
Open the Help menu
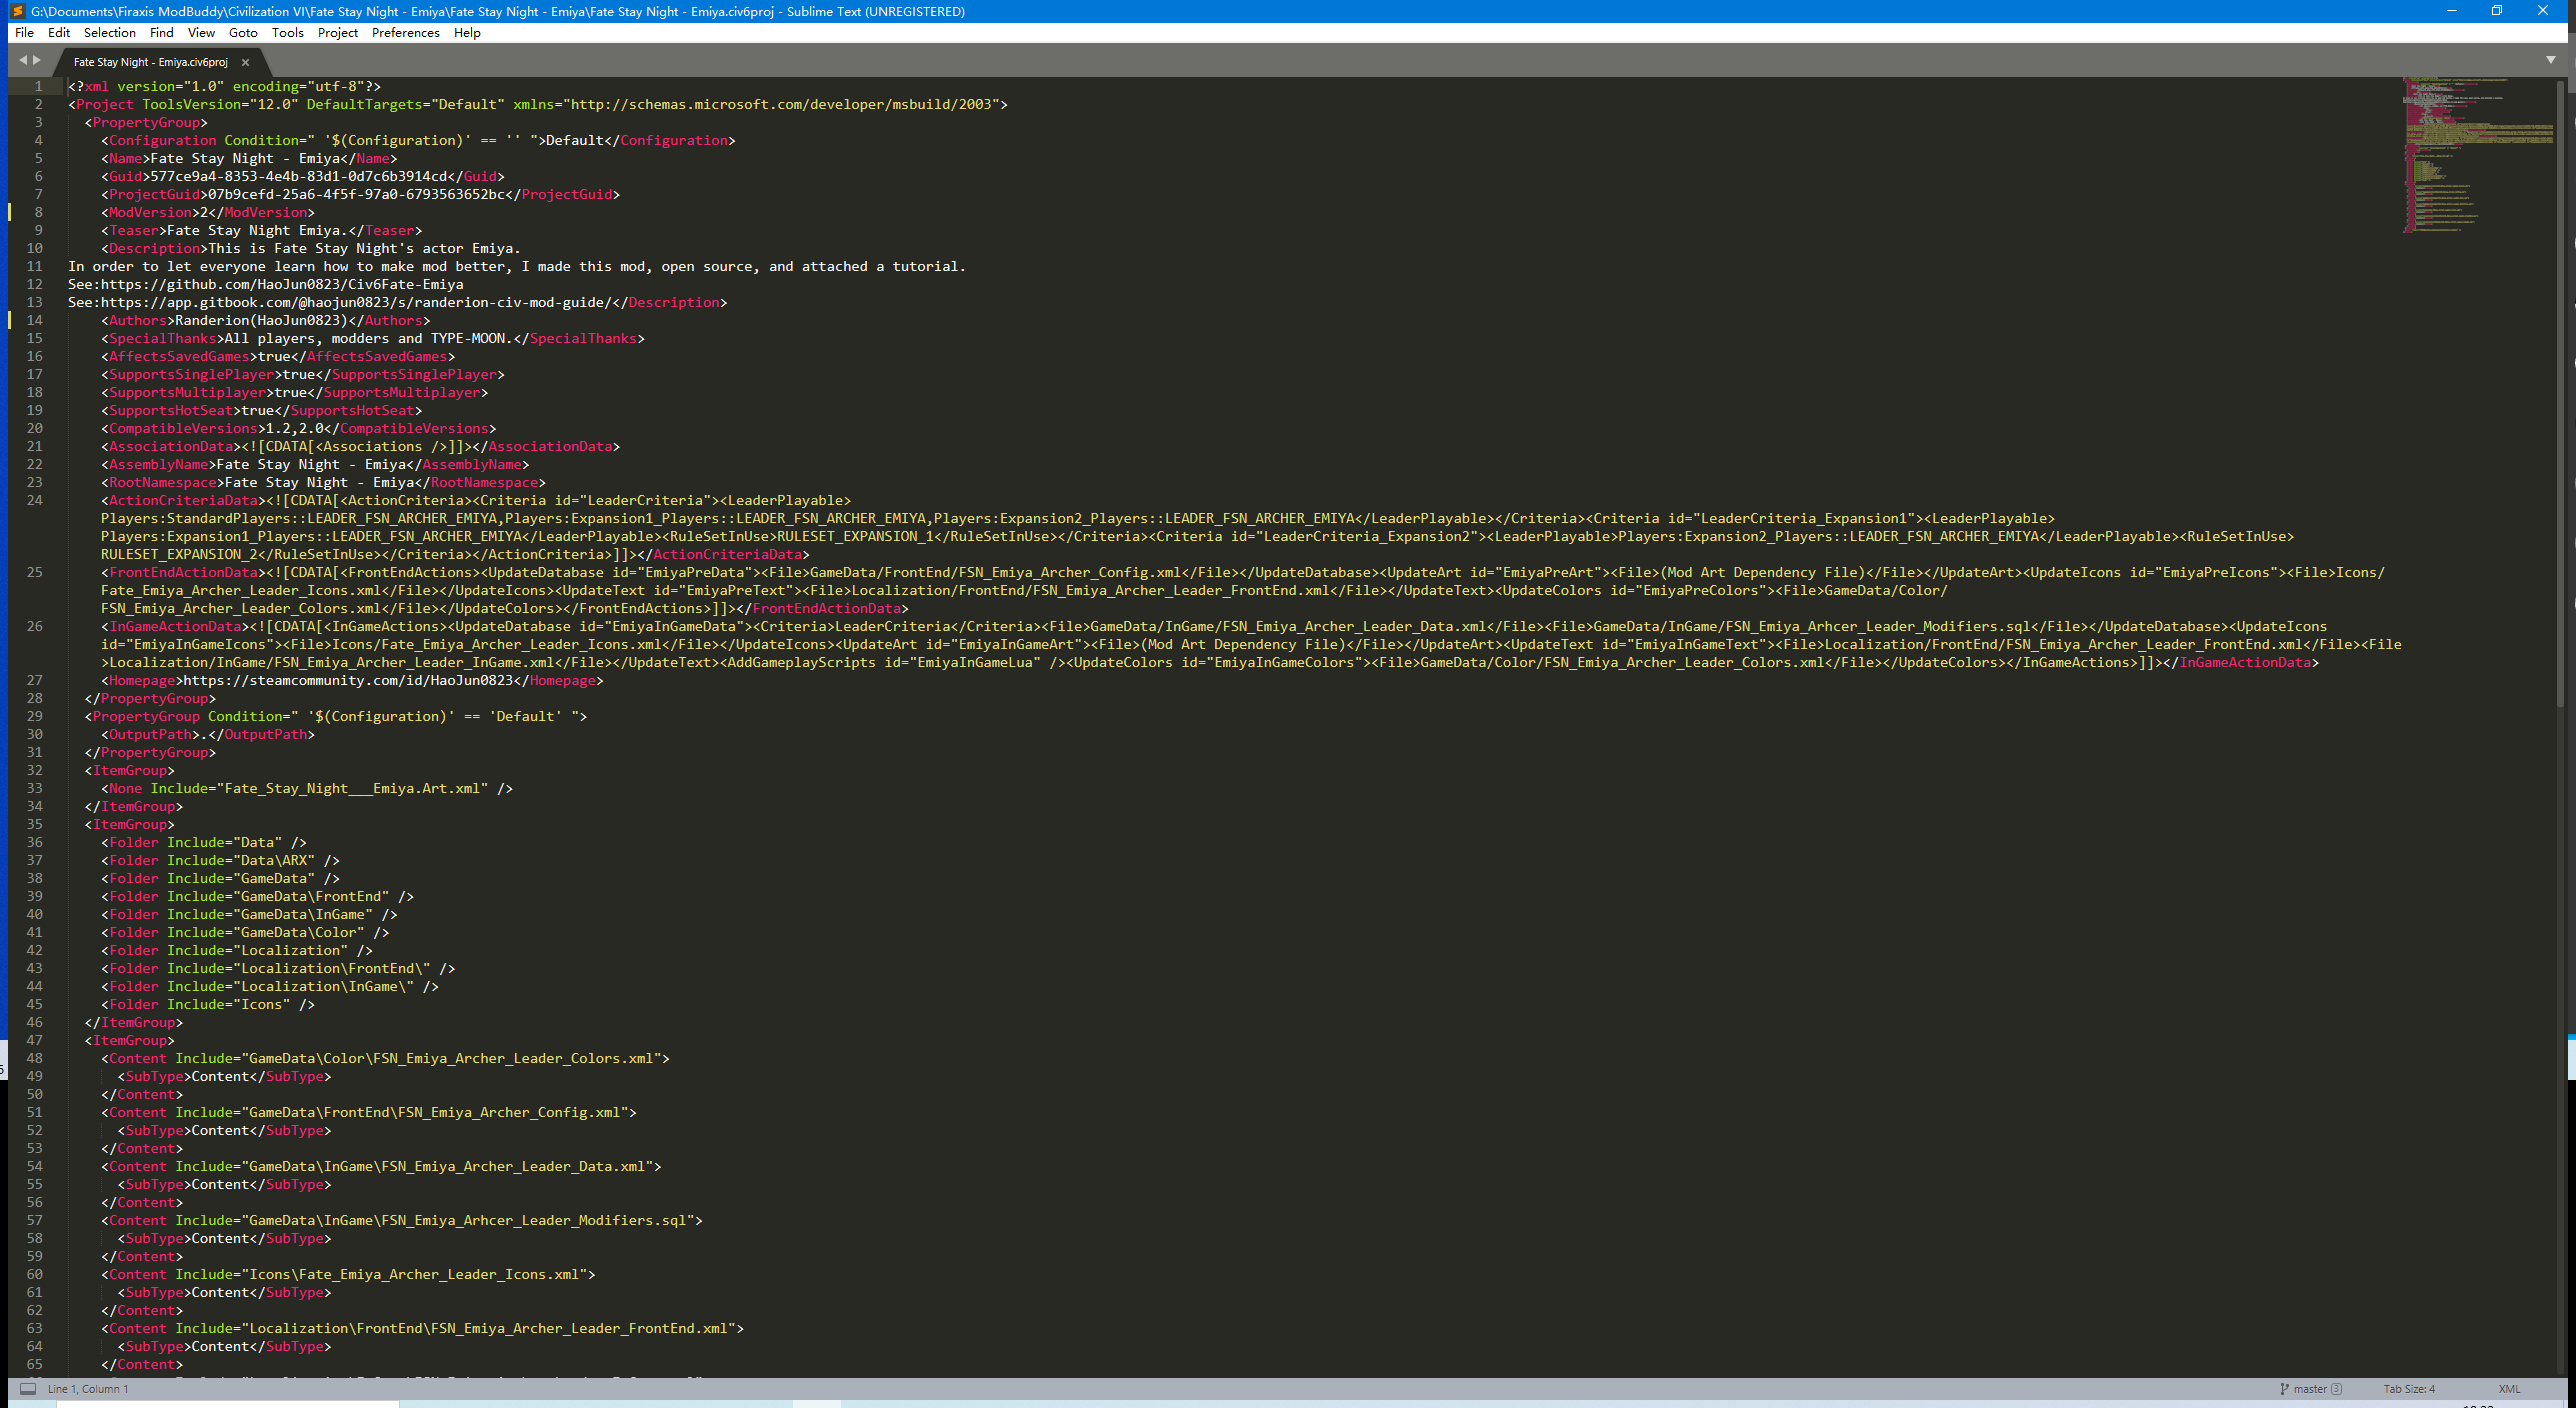click(x=467, y=33)
